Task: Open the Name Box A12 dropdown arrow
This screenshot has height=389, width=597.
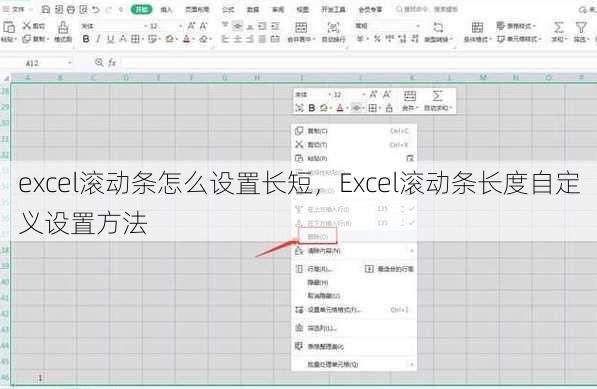Action: (x=70, y=63)
